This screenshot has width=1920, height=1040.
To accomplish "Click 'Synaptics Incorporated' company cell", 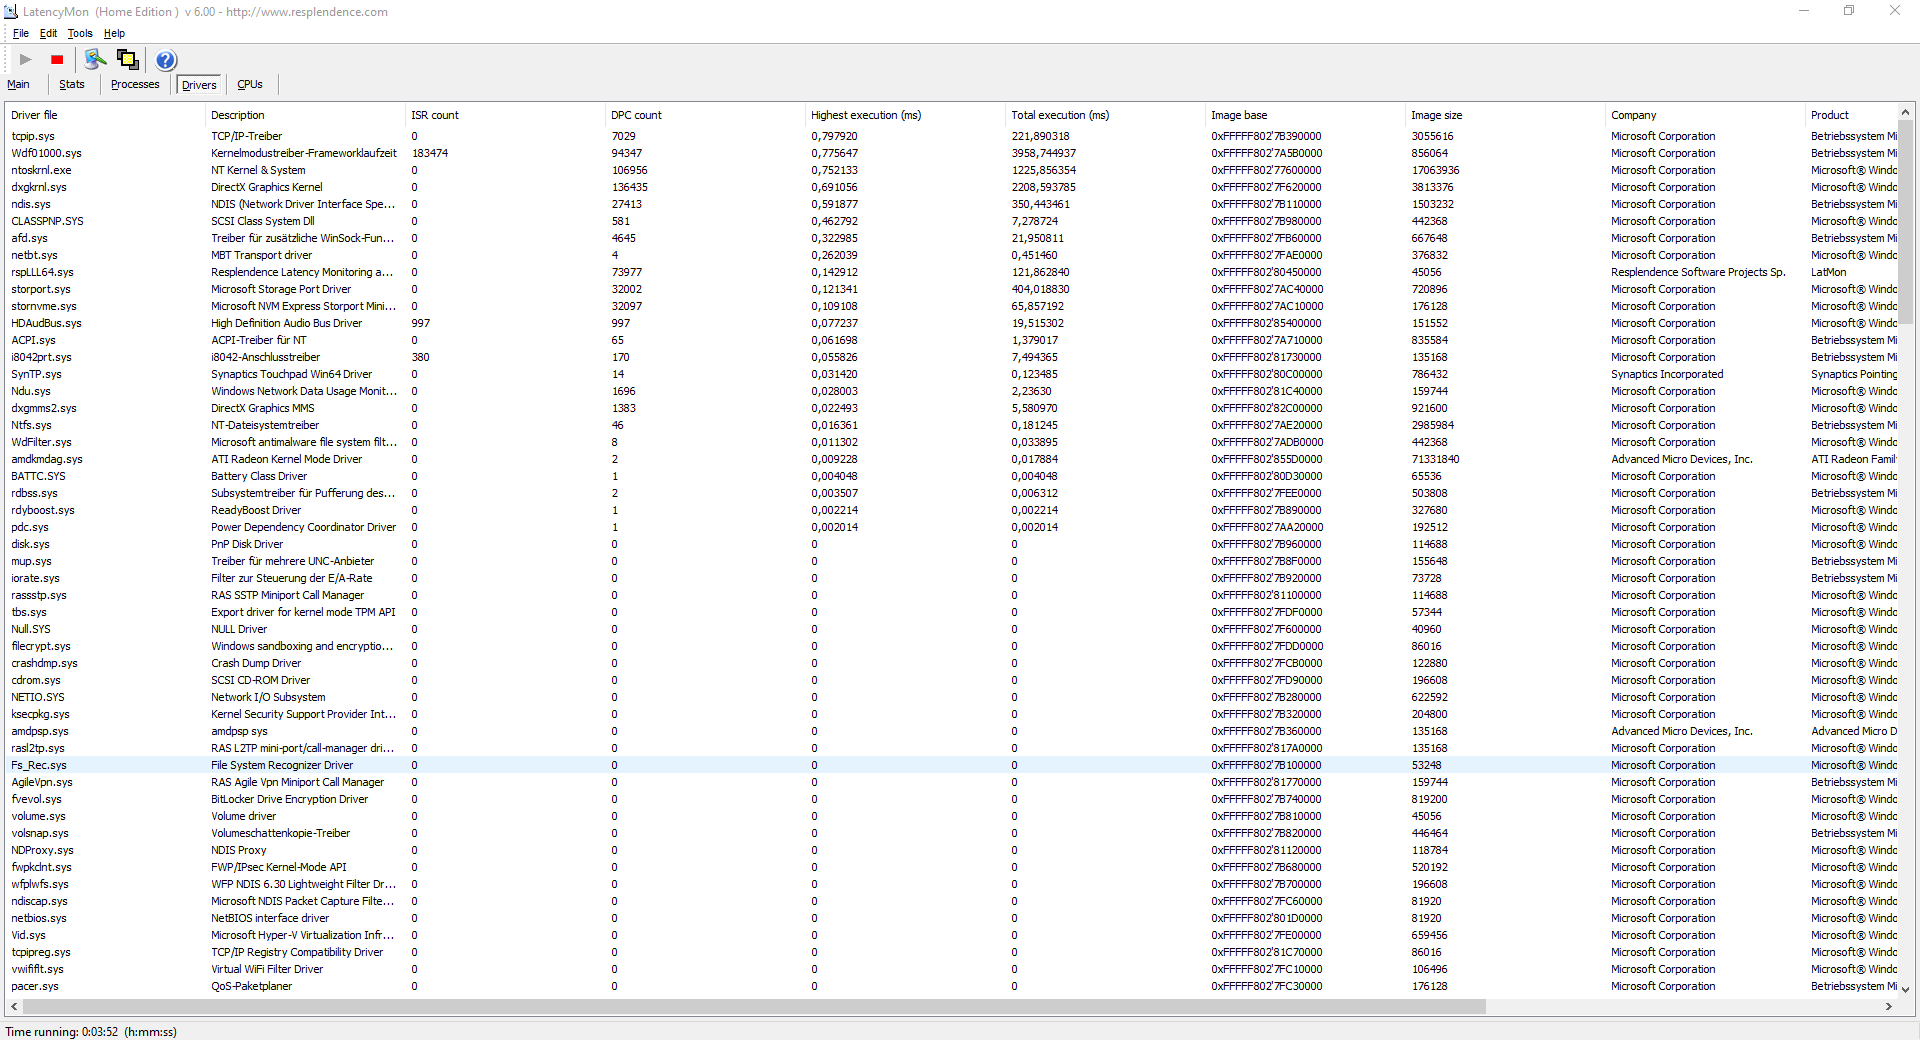I will (1667, 374).
